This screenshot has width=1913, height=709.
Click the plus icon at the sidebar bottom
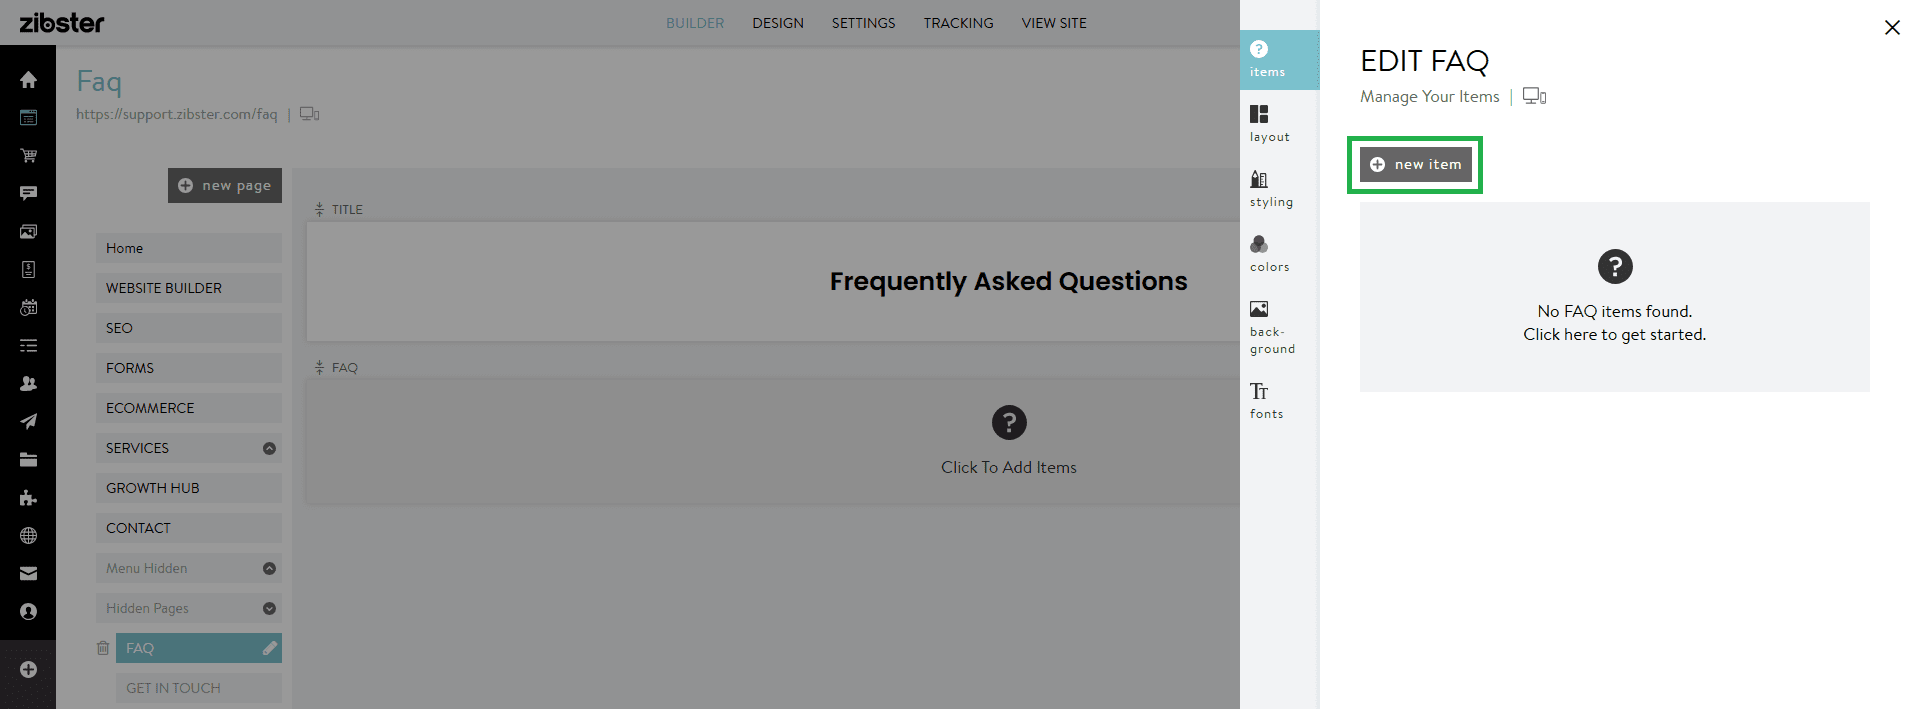tap(28, 669)
